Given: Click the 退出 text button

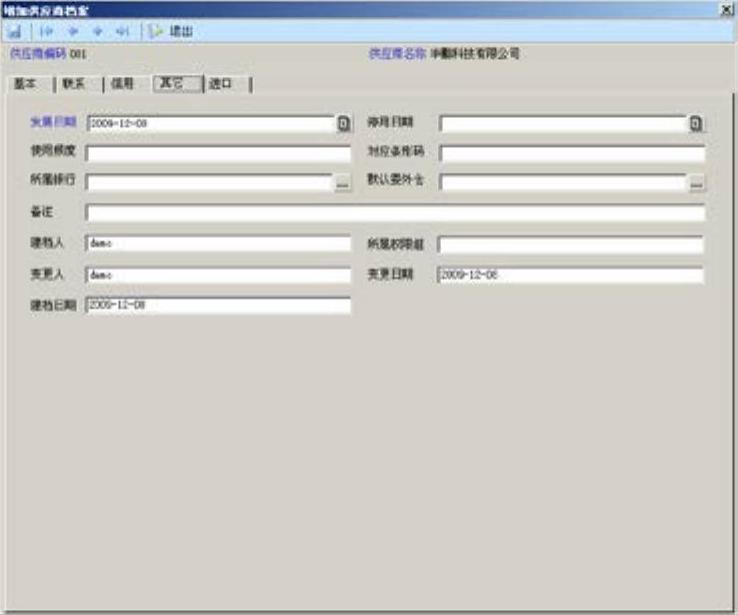Looking at the screenshot, I should (x=181, y=32).
